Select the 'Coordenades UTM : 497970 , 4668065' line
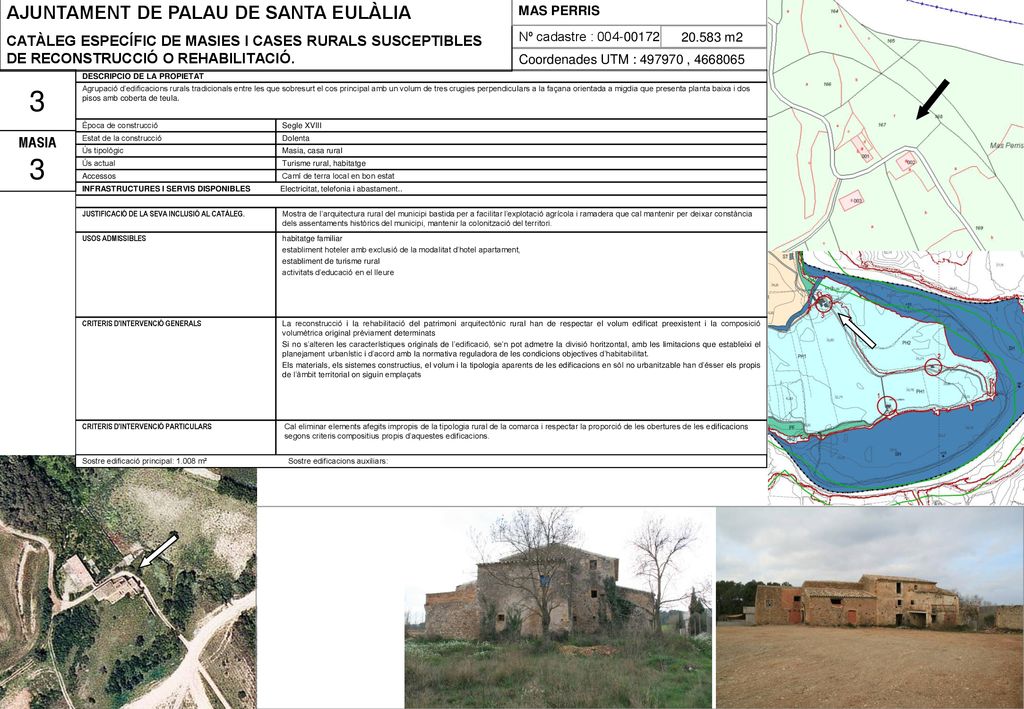The image size is (1024, 709). pyautogui.click(x=632, y=59)
